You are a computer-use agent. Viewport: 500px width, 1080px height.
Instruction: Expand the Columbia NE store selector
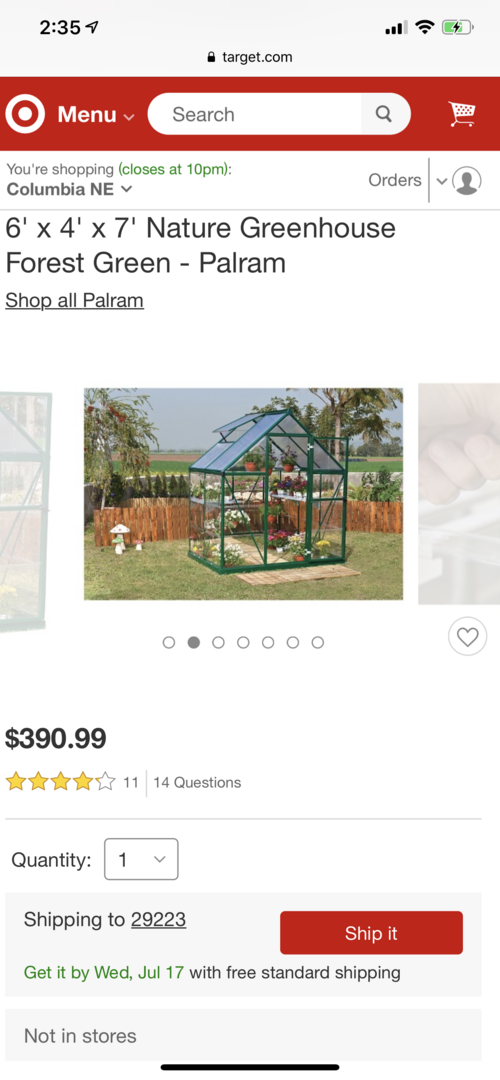click(69, 189)
